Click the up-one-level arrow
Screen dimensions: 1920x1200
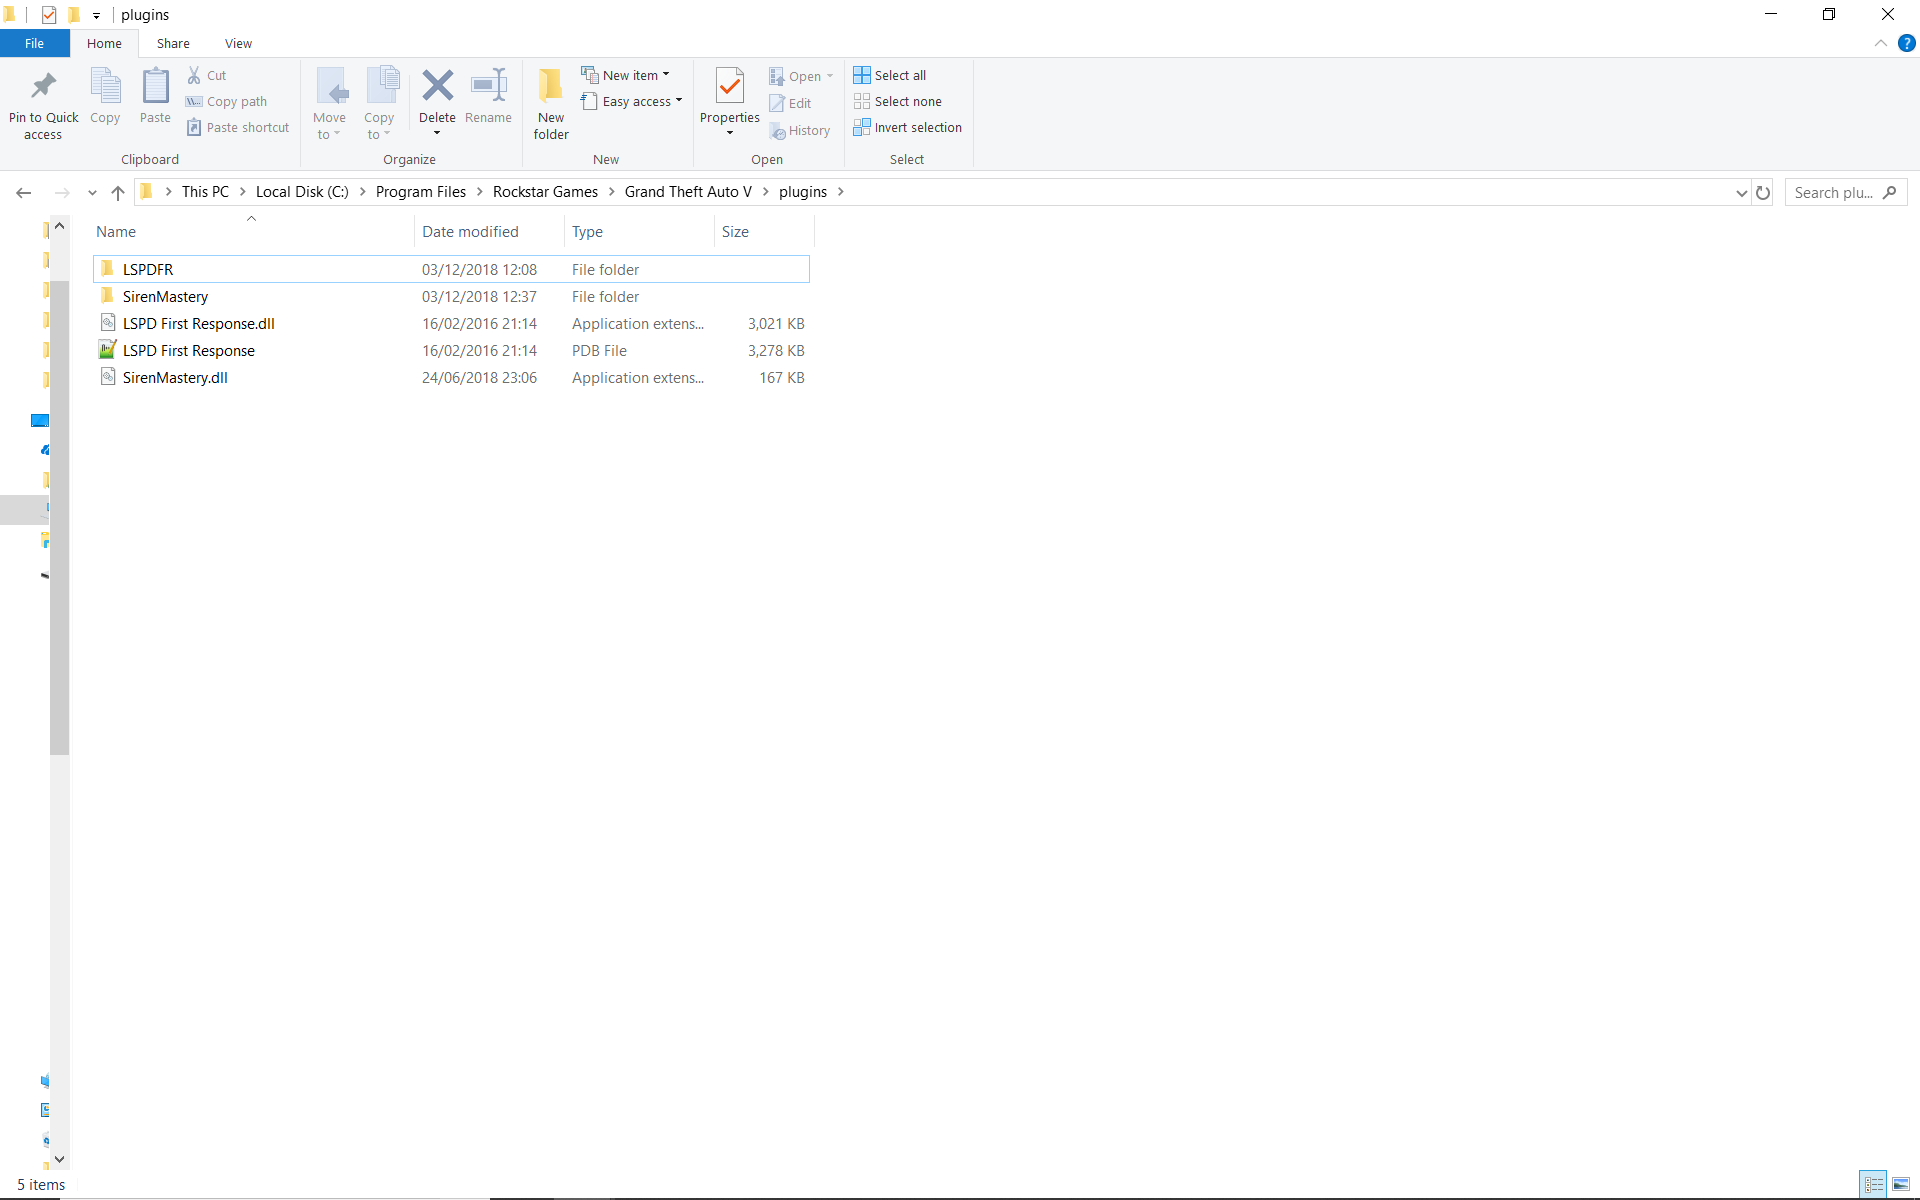tap(118, 192)
